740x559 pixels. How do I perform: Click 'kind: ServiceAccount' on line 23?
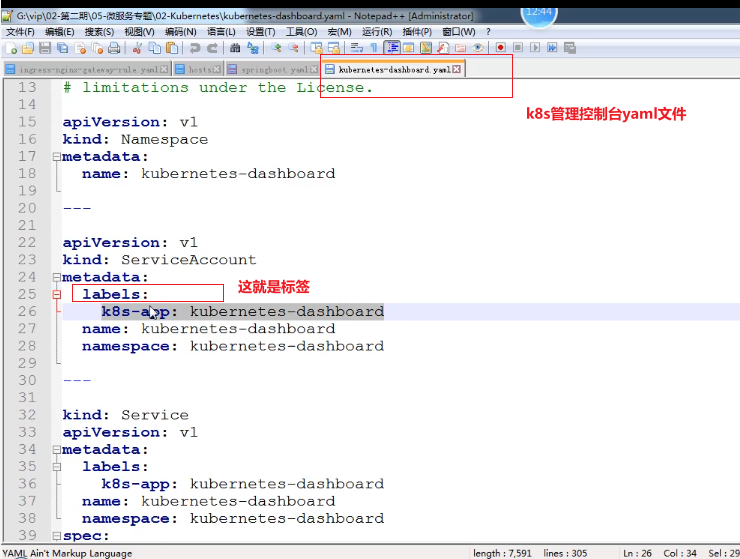159,260
